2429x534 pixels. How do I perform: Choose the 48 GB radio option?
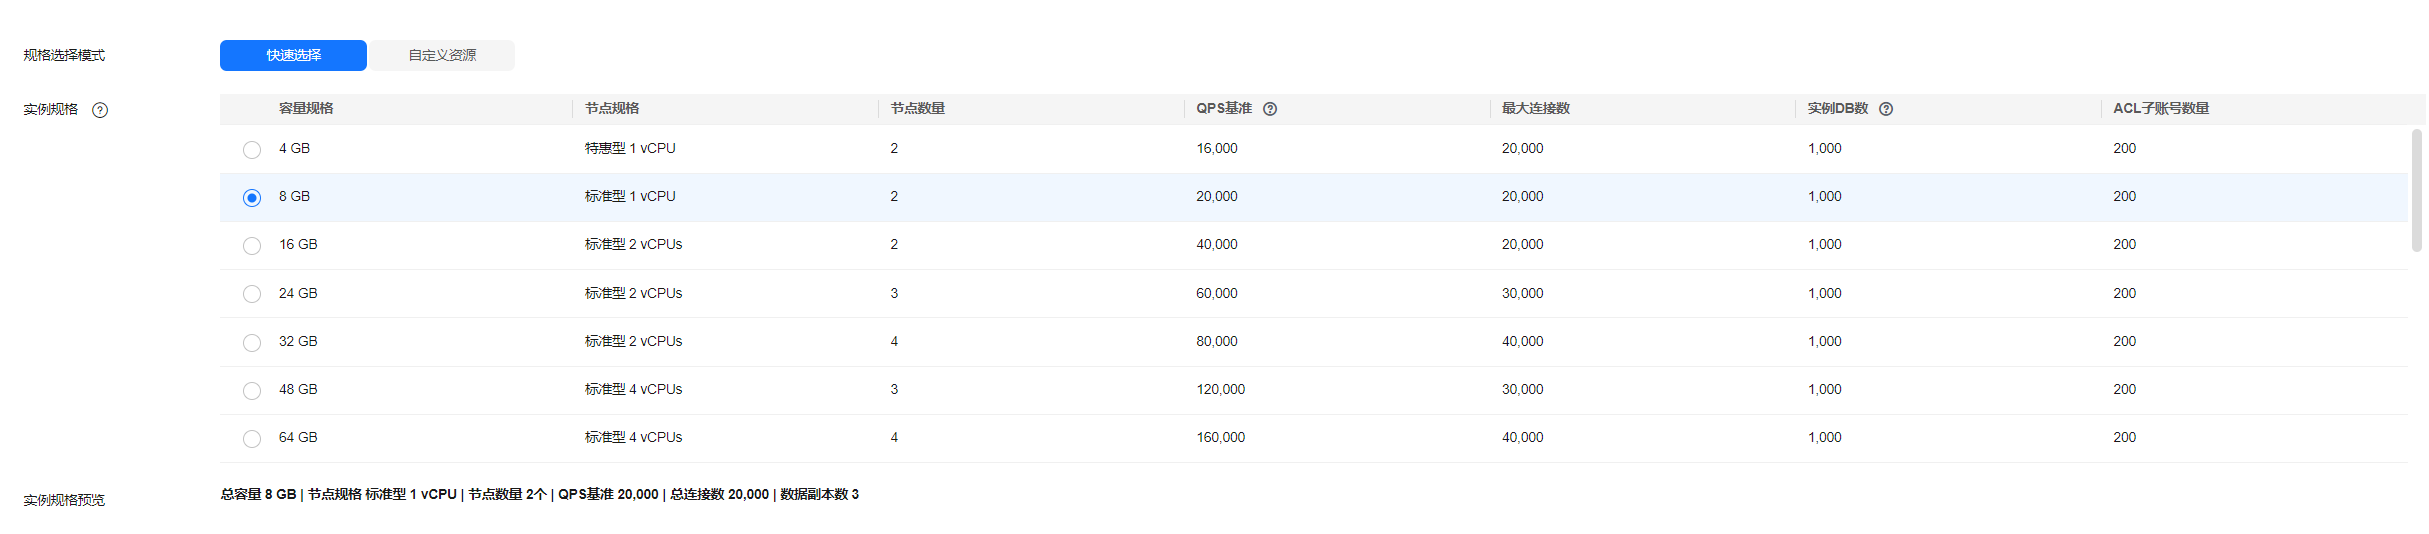252,391
